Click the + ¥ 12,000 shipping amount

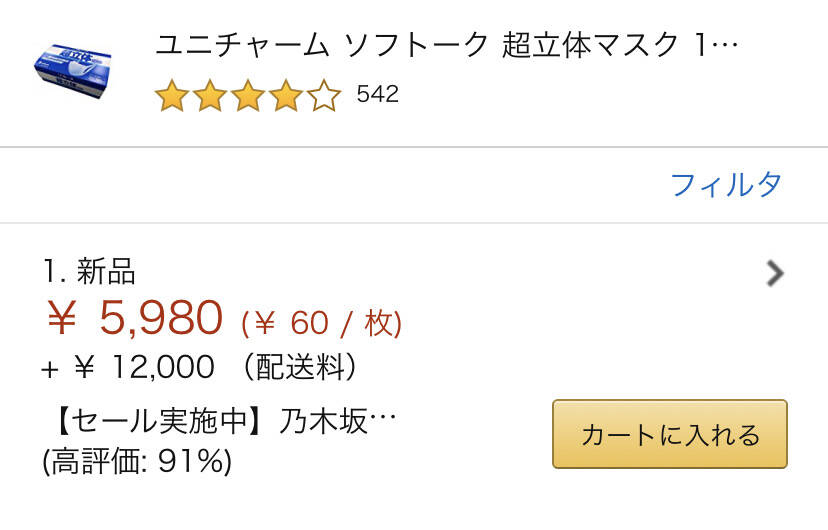[128, 368]
